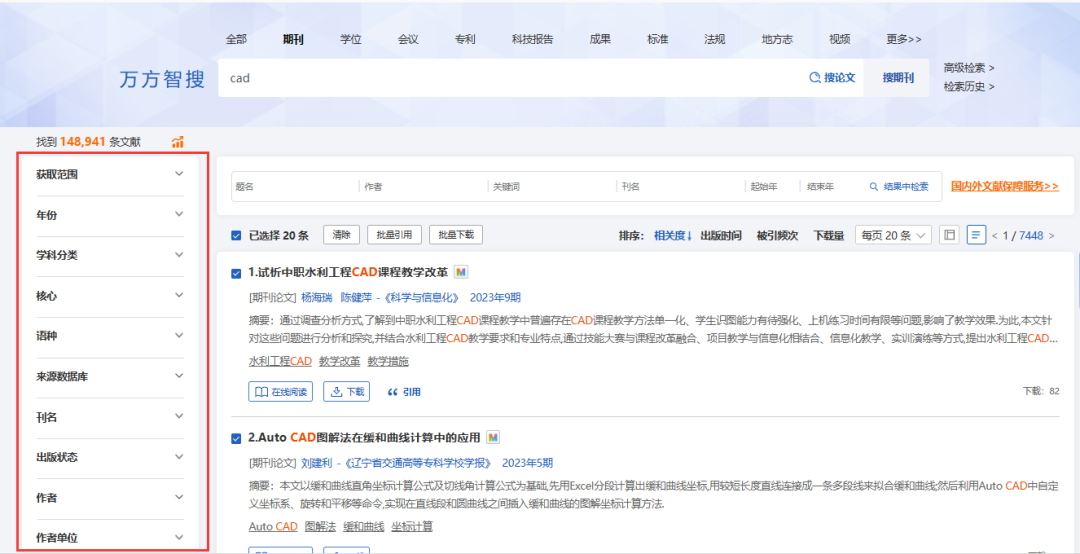
Task: Click the 批量引用 button
Action: pyautogui.click(x=394, y=235)
